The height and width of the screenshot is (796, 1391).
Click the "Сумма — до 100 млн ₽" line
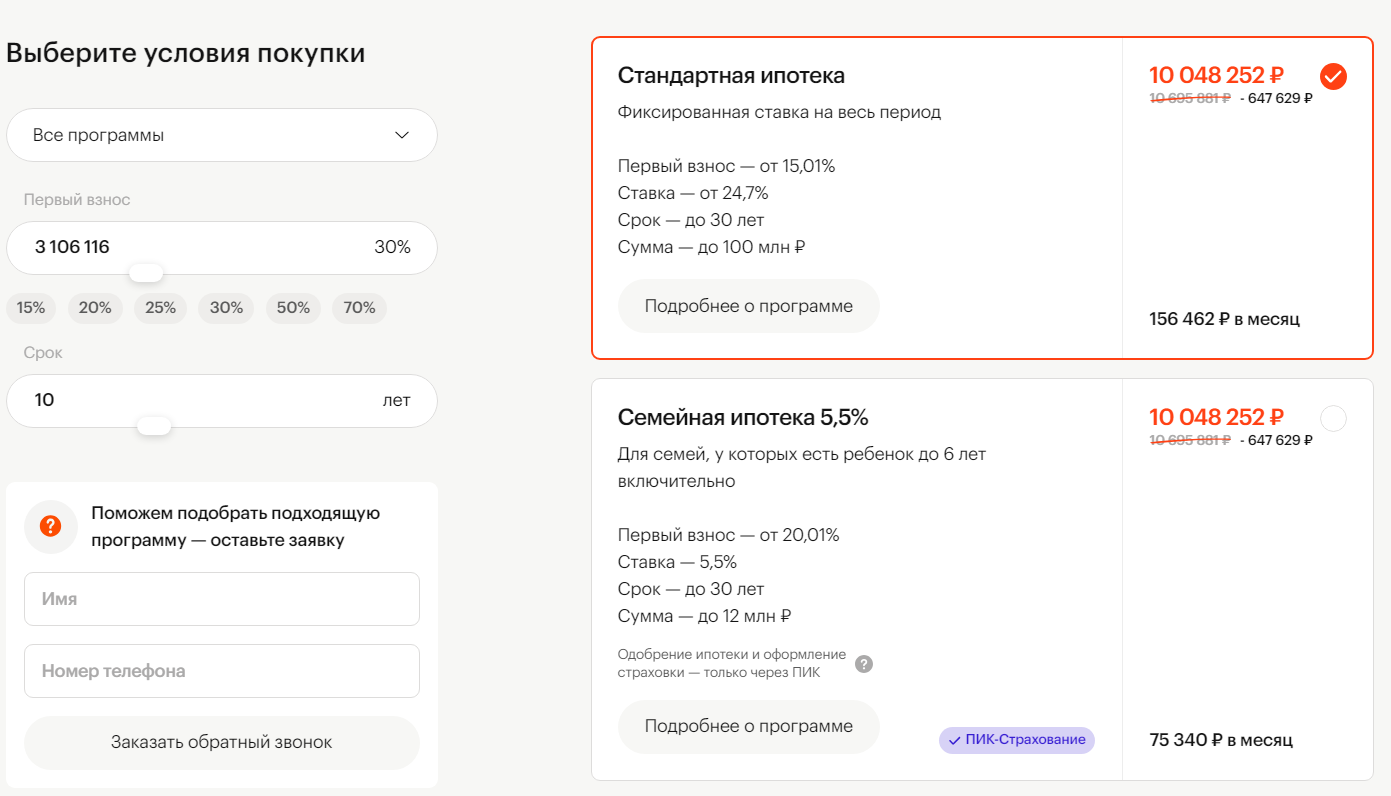[712, 247]
